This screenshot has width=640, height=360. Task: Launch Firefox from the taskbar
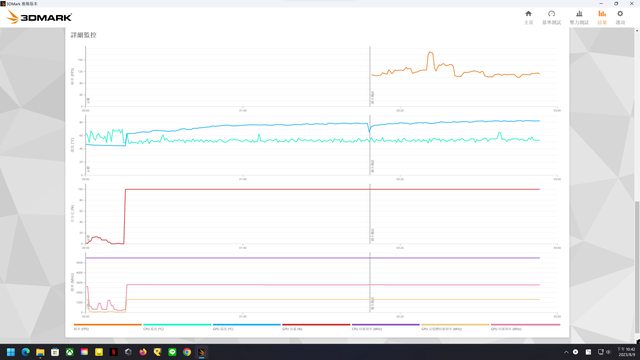click(142, 352)
